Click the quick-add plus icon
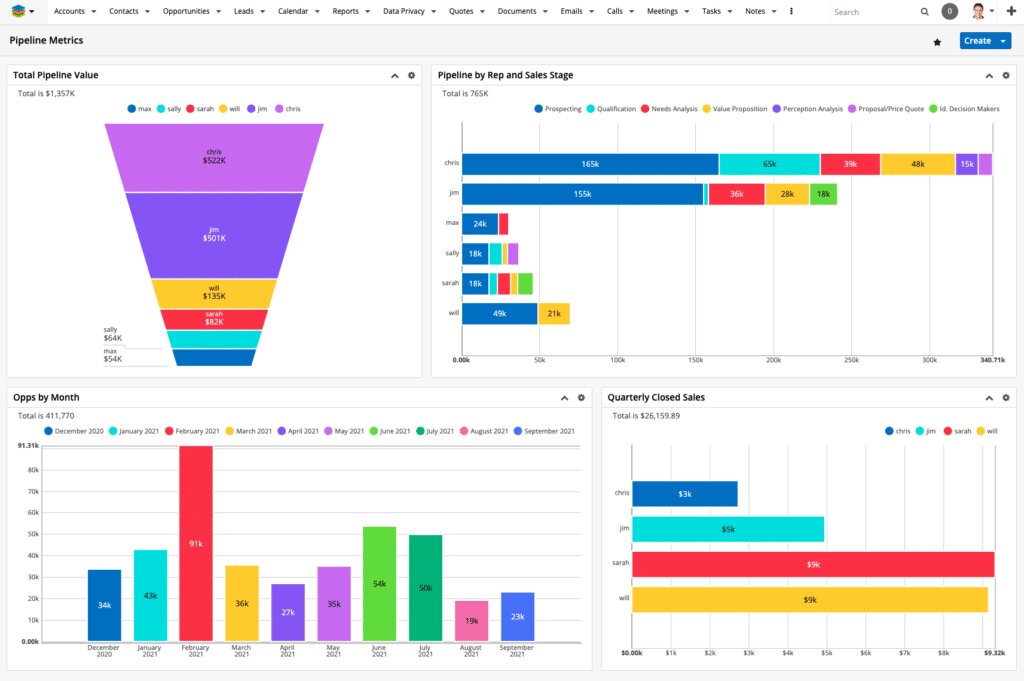The width and height of the screenshot is (1024, 681). 1013,11
